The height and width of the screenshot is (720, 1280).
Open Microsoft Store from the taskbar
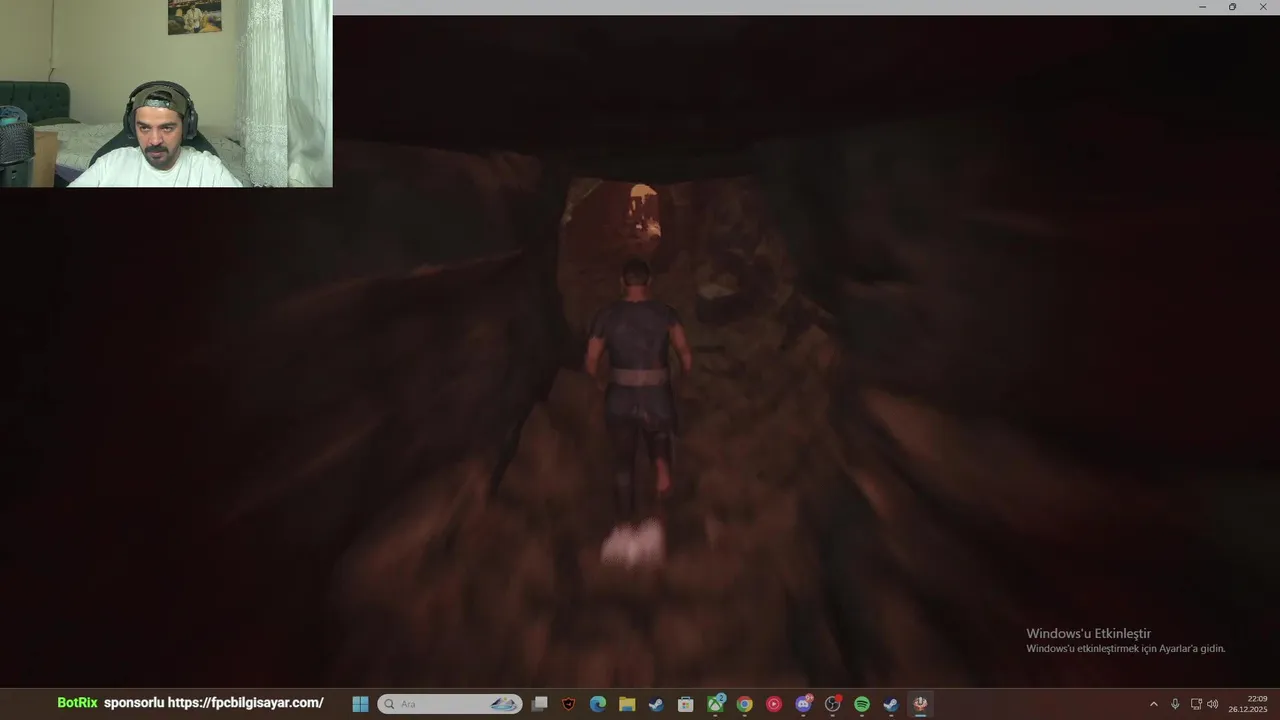686,704
